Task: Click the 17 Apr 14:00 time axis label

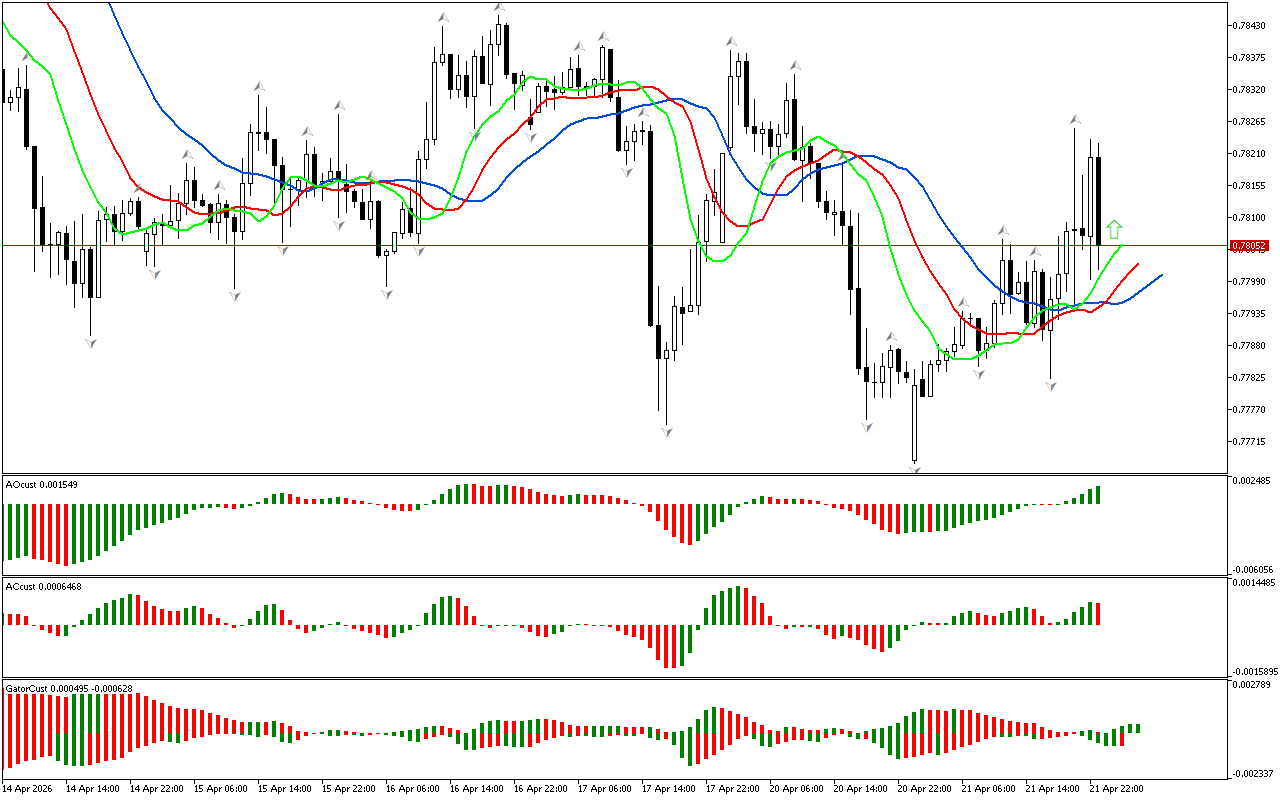Action: click(669, 788)
